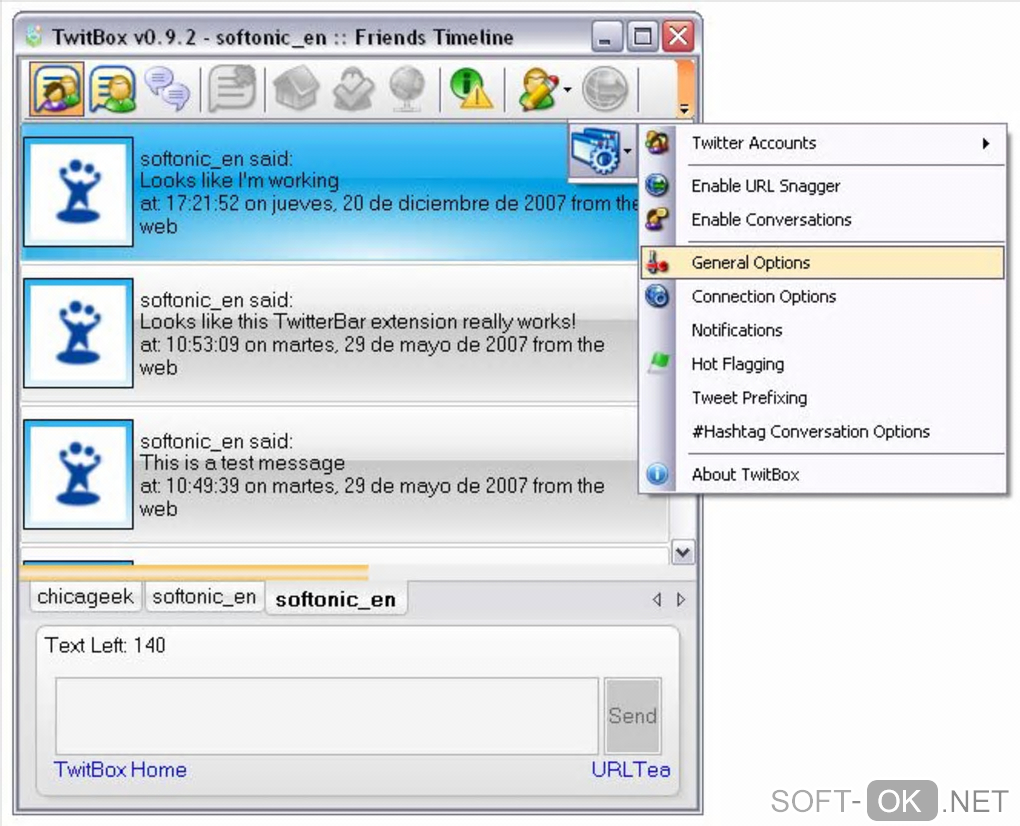
Task: Select the bold active softonic_en tab
Action: pos(336,599)
